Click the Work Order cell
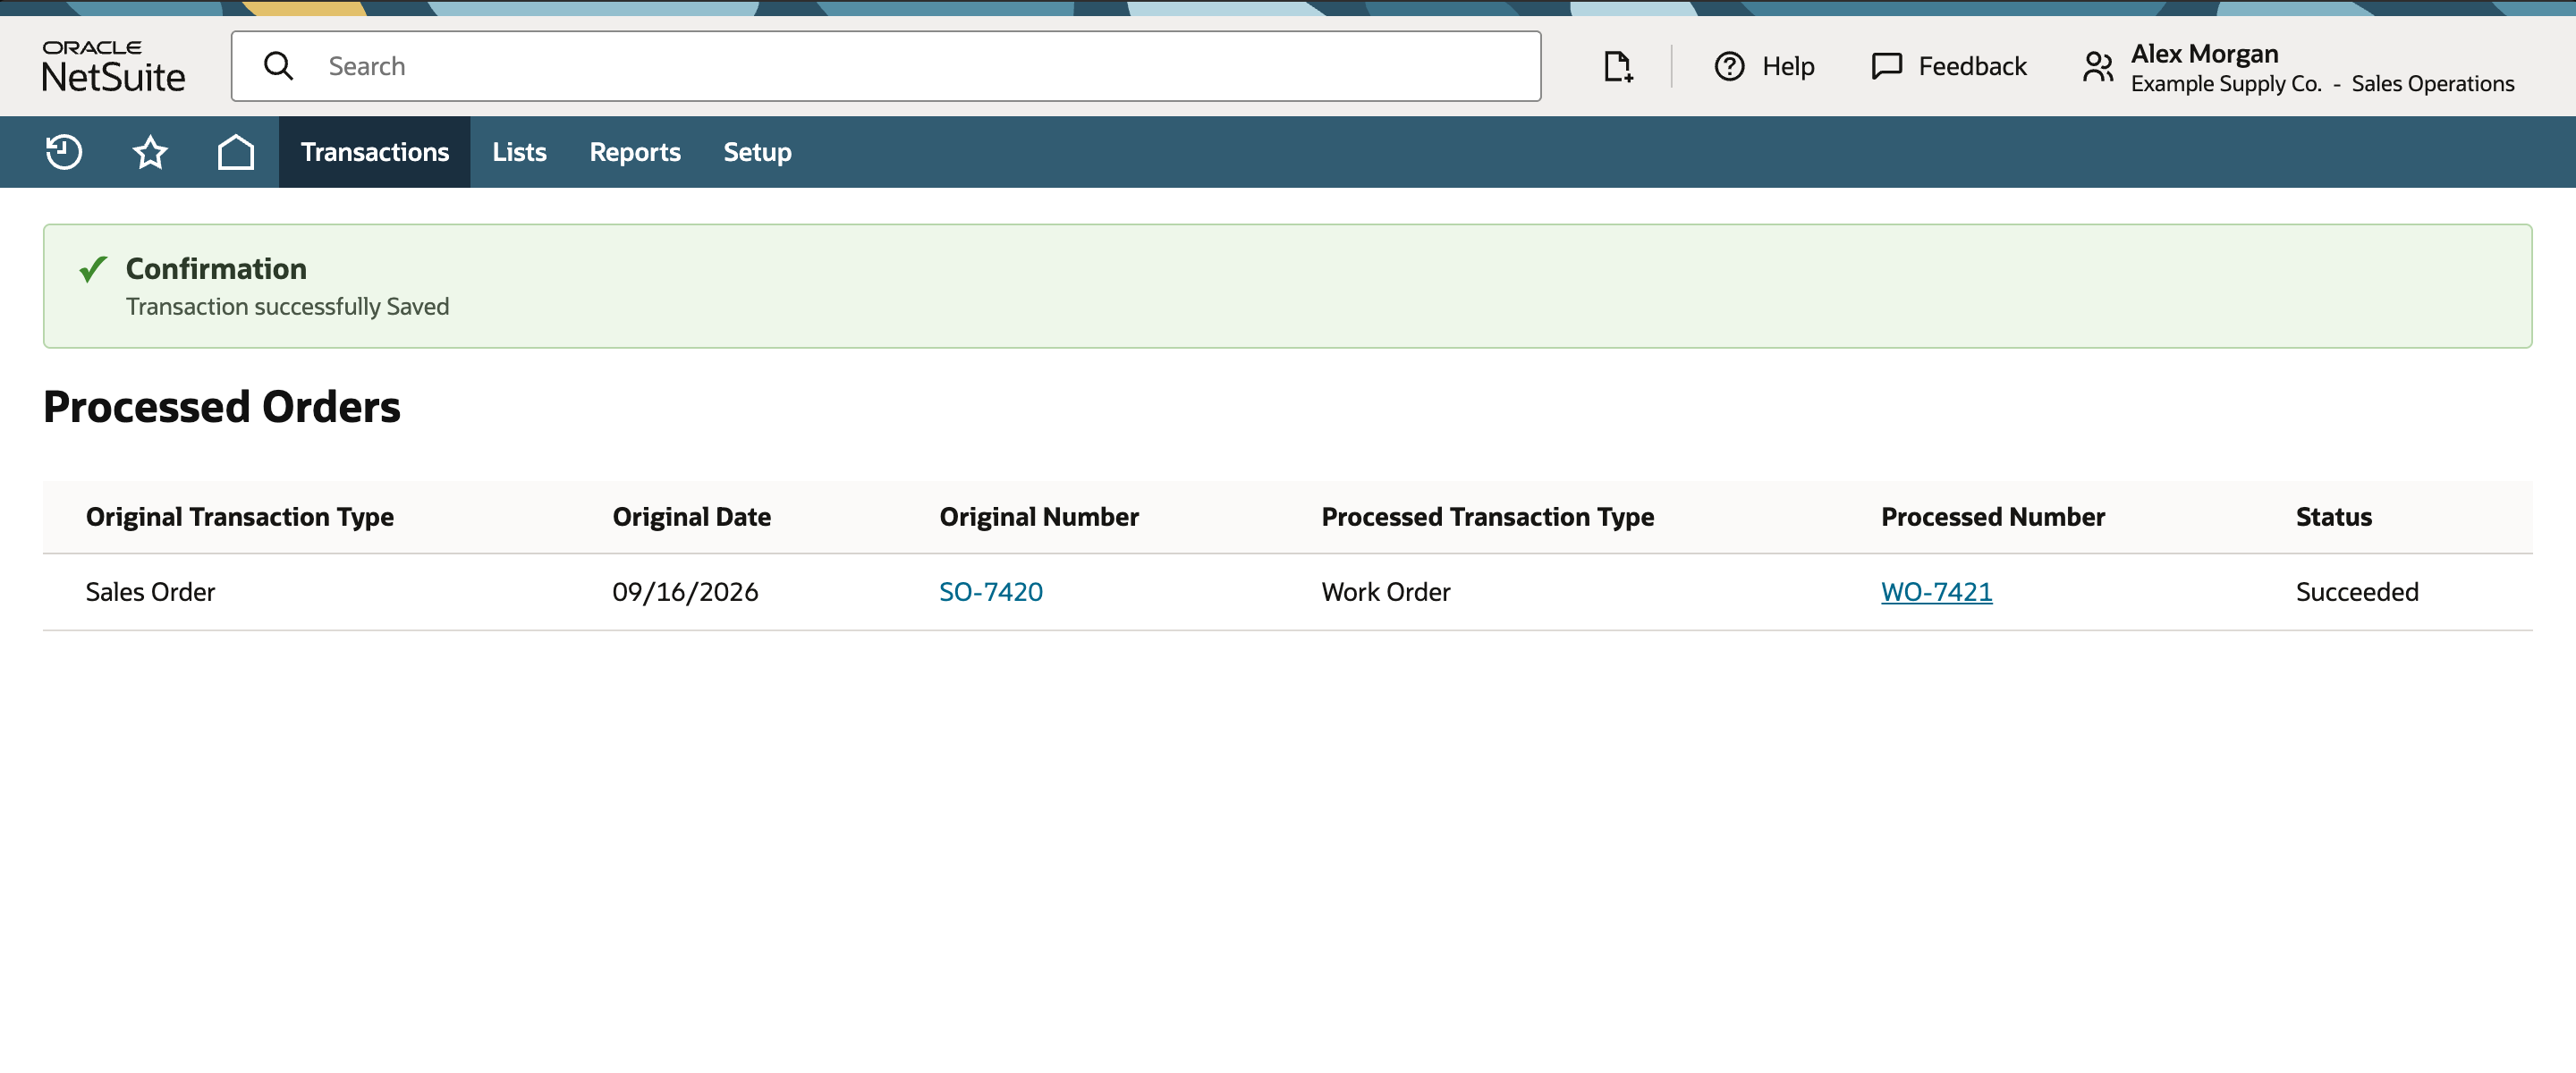The width and height of the screenshot is (2576, 1073). click(x=1385, y=592)
